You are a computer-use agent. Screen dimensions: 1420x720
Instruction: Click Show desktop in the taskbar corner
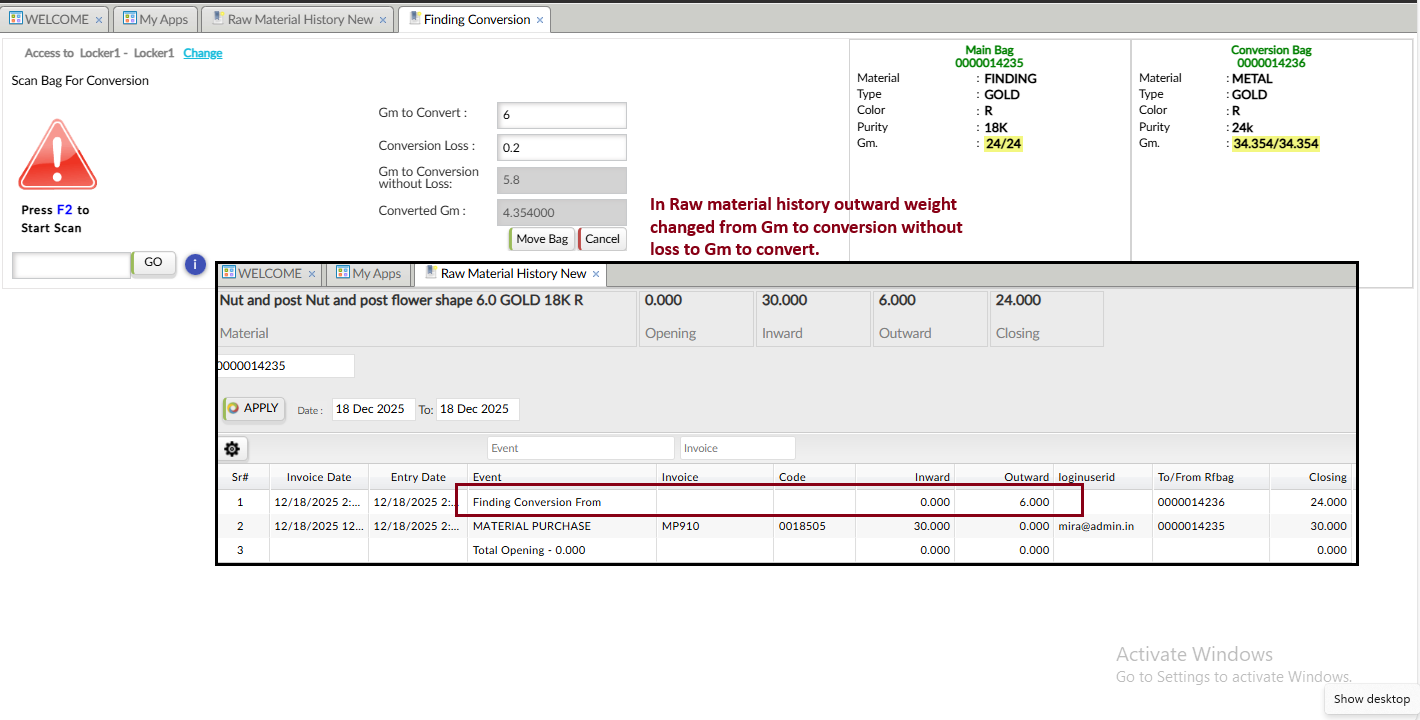1371,699
